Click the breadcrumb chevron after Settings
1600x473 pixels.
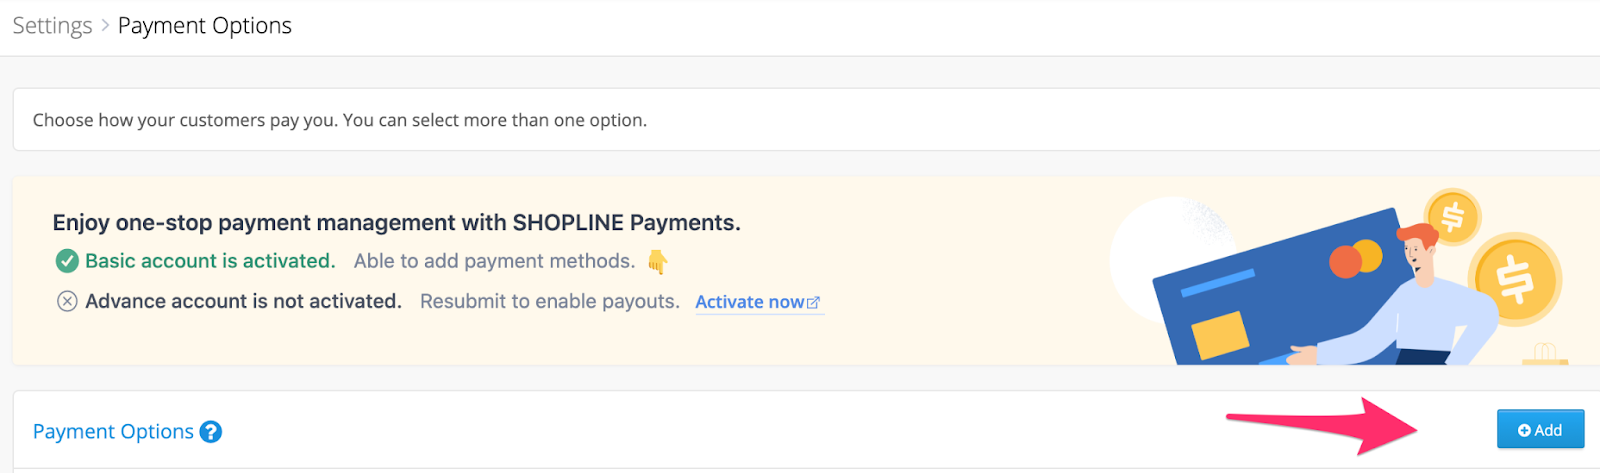105,26
